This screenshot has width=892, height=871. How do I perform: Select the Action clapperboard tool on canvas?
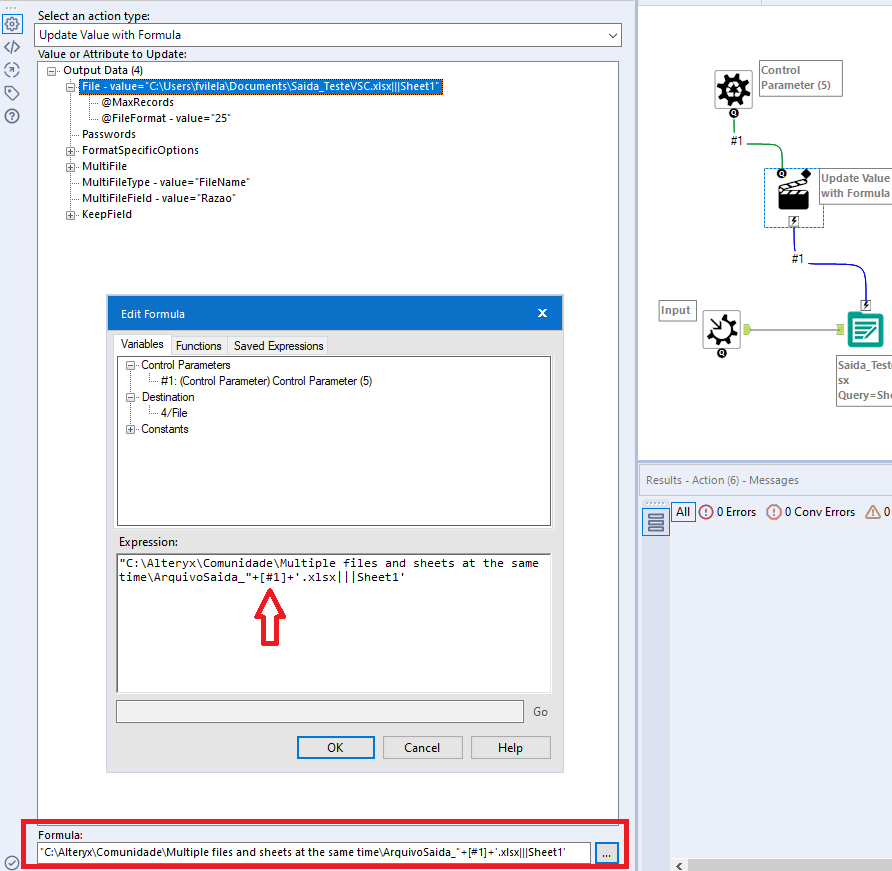(793, 193)
